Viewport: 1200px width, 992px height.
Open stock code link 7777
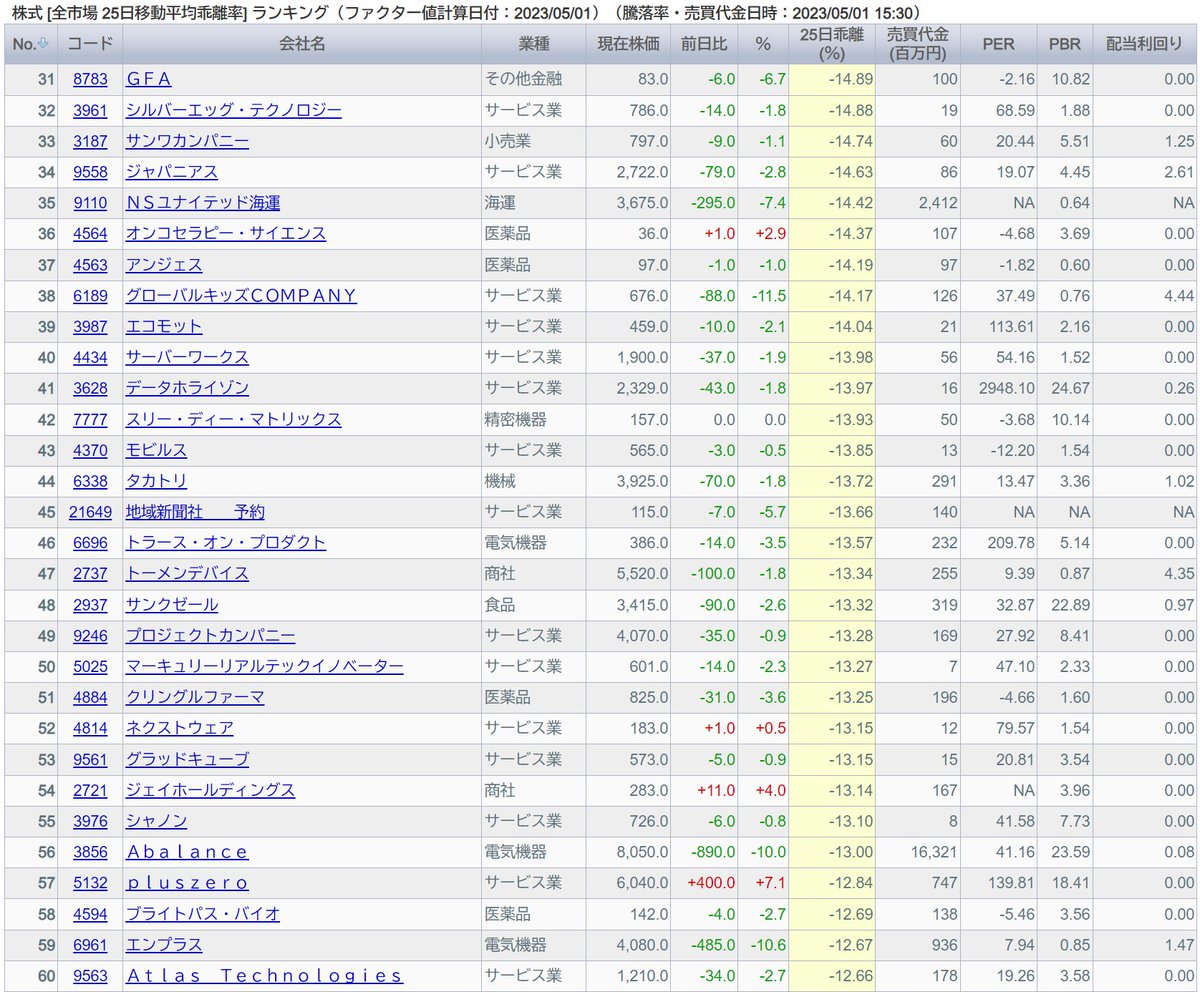click(x=90, y=419)
